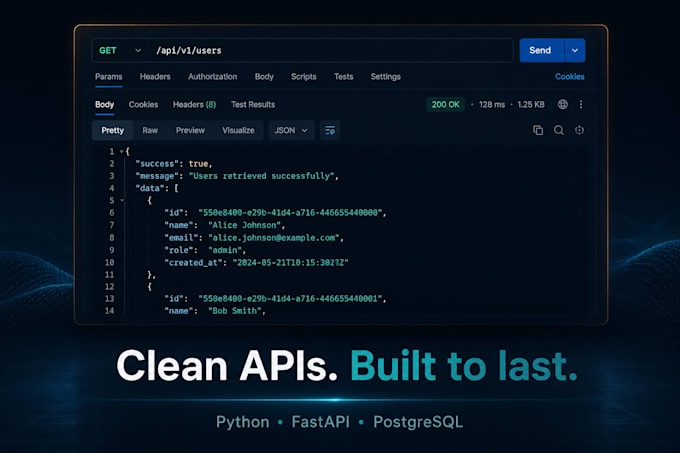The height and width of the screenshot is (453, 680).
Task: Open the GET method dropdown
Action: (x=120, y=50)
